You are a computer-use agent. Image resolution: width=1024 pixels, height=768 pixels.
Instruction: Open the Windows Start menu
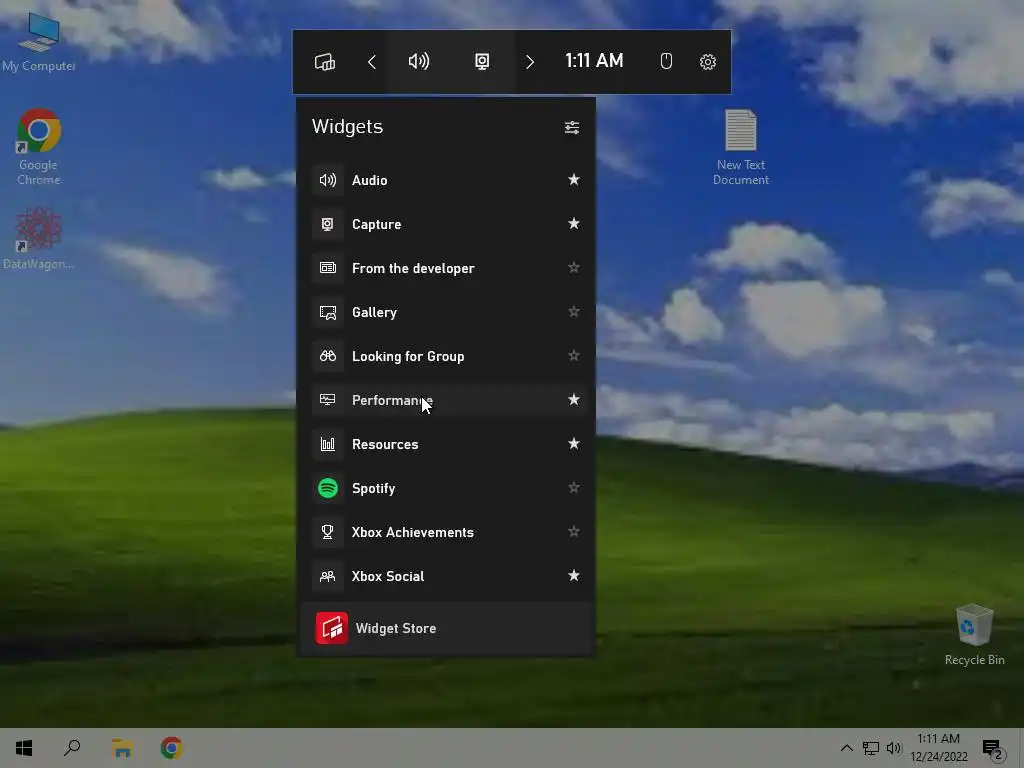tap(24, 748)
